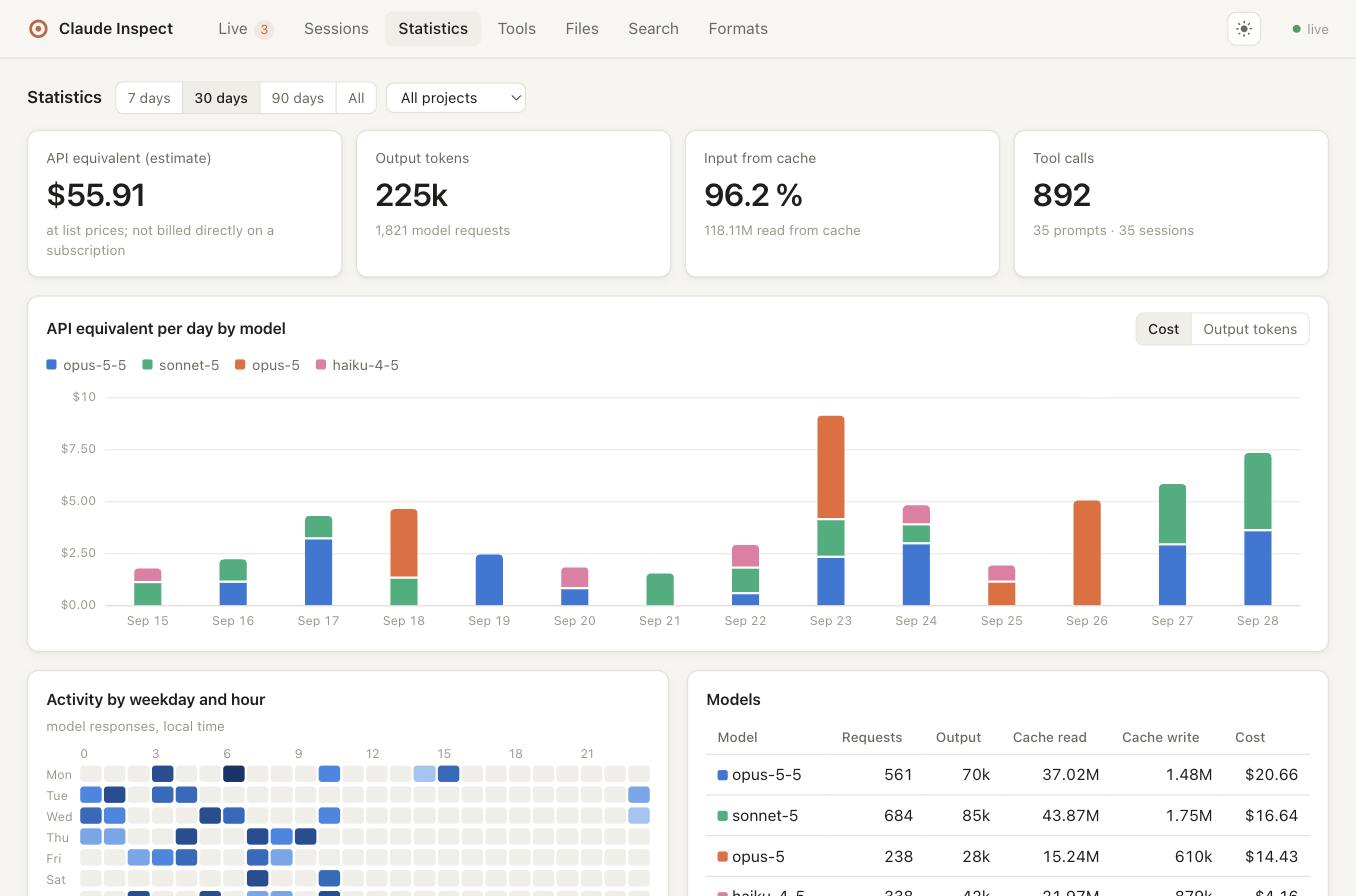Click the opus-5 row in Models table

pos(1008,857)
